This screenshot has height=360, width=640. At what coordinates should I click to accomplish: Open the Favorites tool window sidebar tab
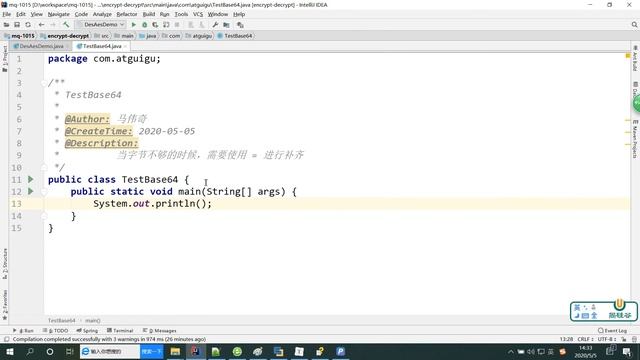(5, 304)
